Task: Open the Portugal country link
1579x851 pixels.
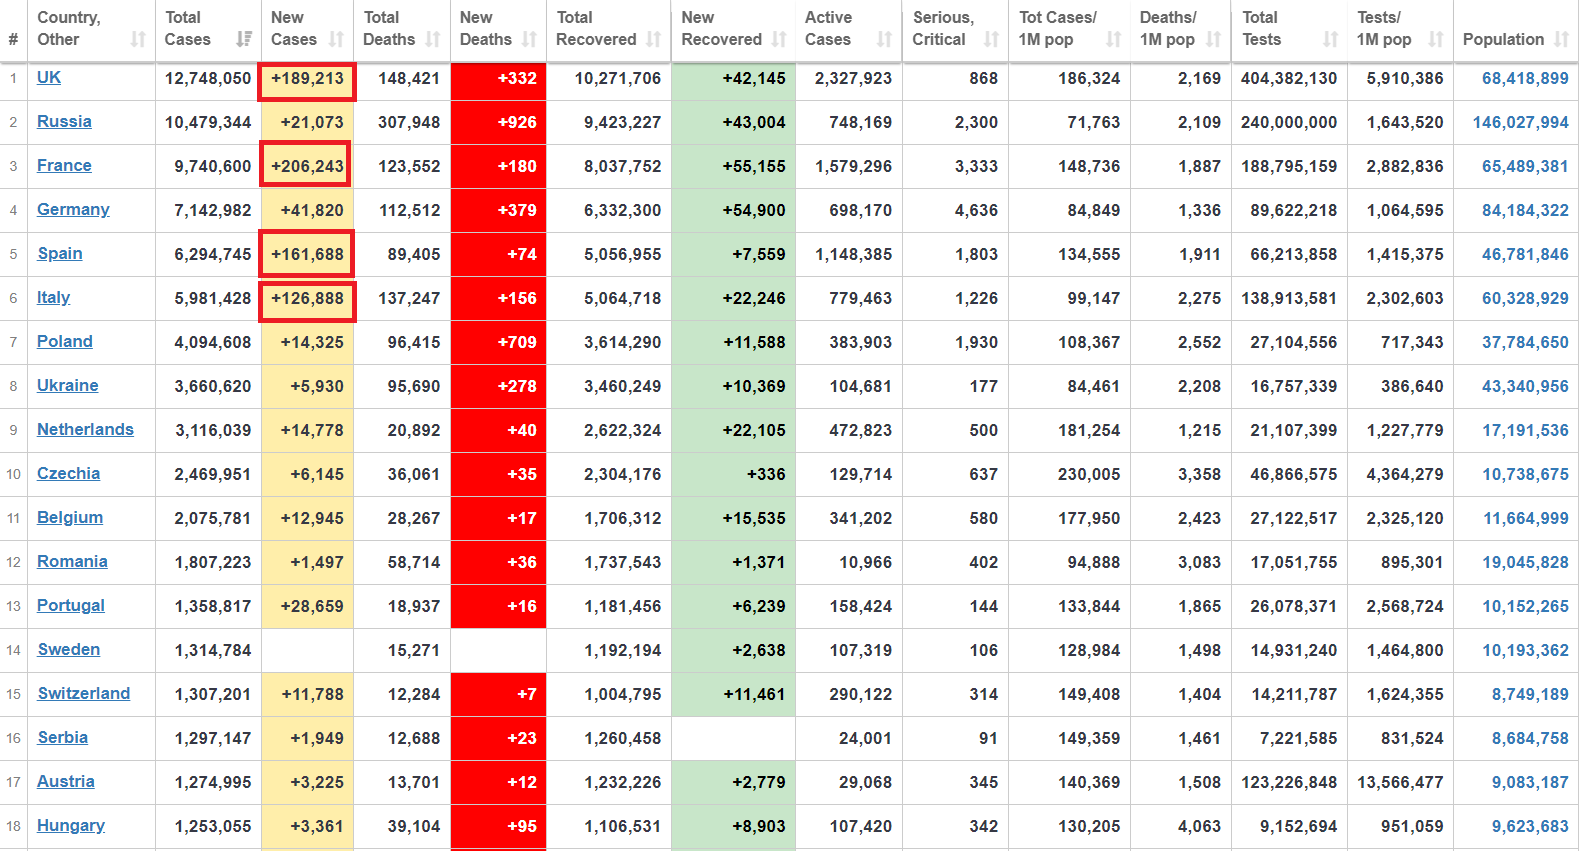Action: 71,605
